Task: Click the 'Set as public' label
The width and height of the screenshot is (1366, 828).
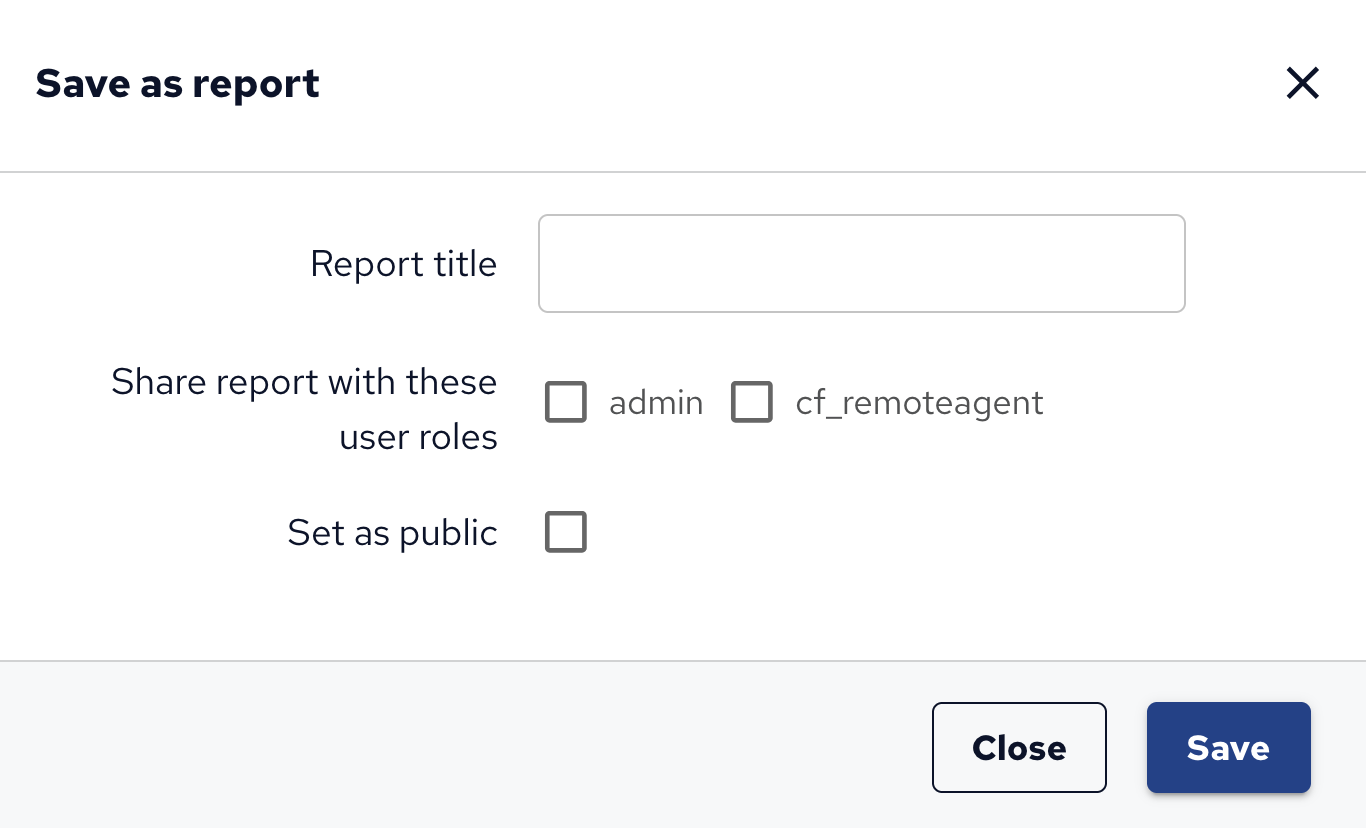Action: [392, 533]
